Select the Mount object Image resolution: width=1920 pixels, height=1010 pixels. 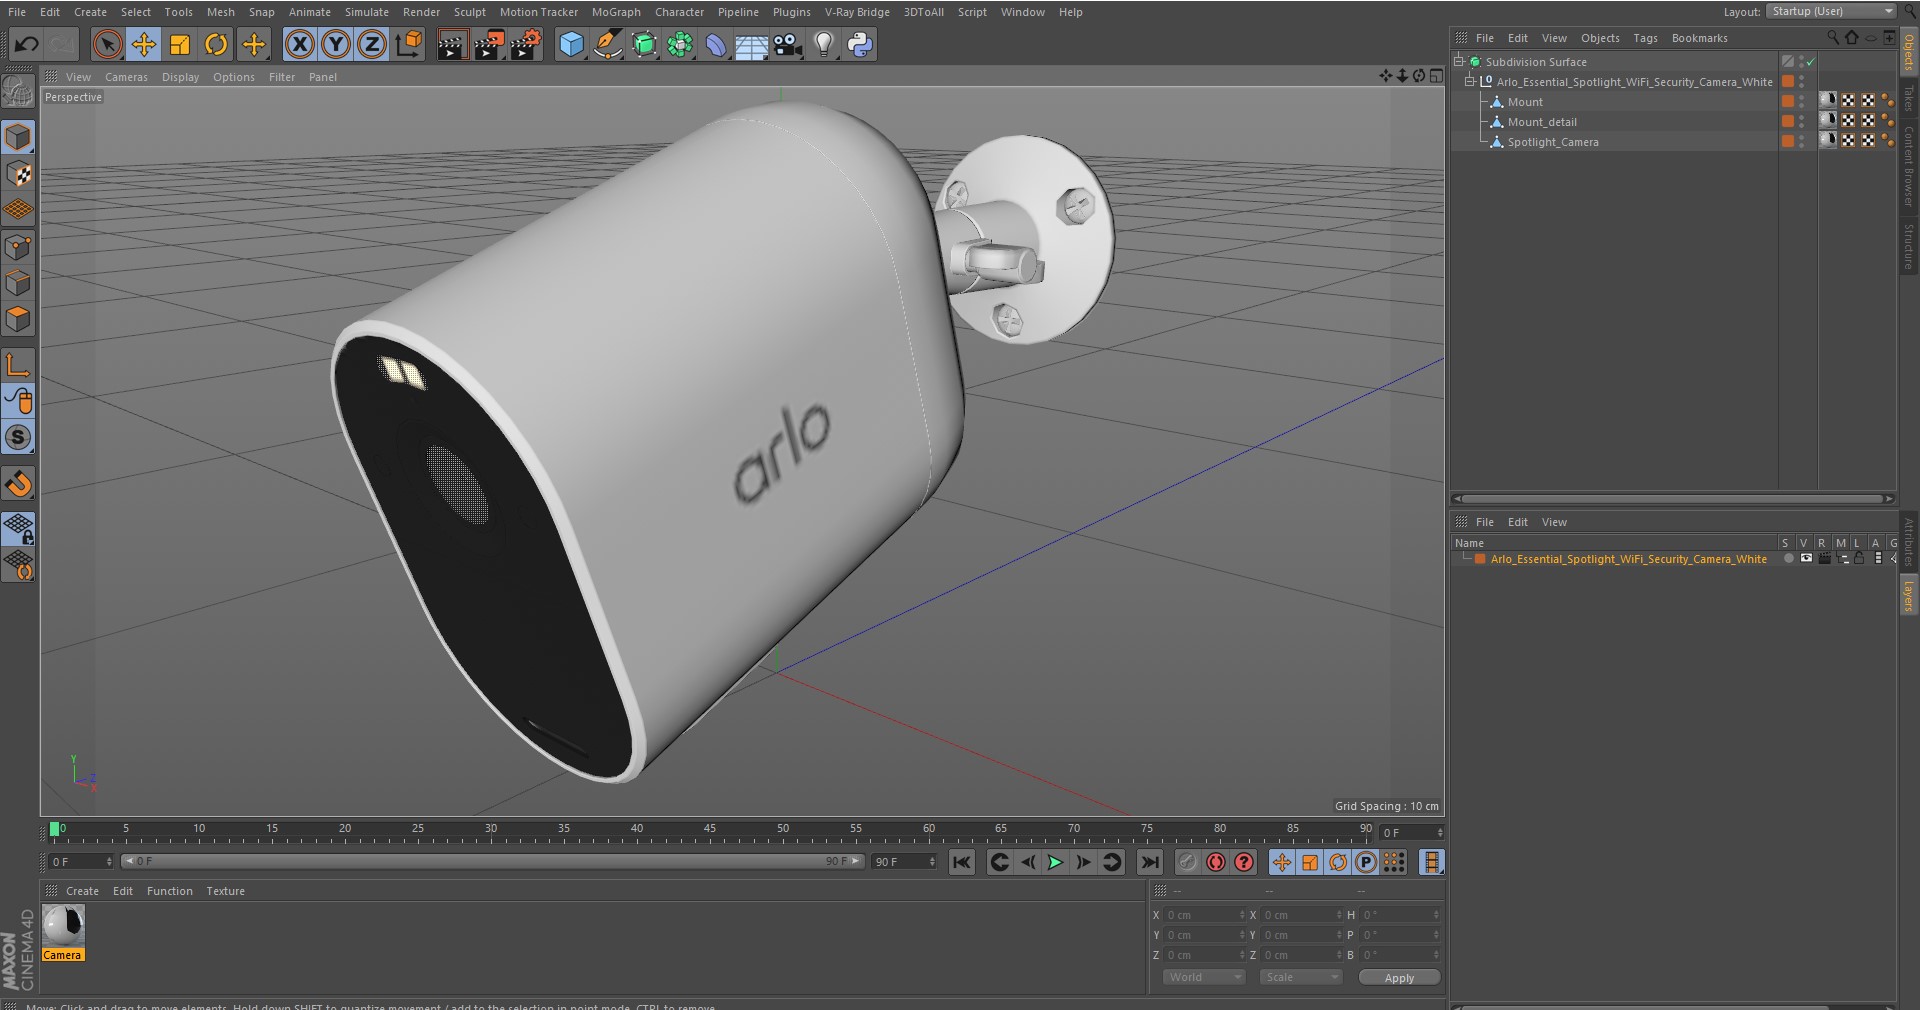tap(1525, 102)
